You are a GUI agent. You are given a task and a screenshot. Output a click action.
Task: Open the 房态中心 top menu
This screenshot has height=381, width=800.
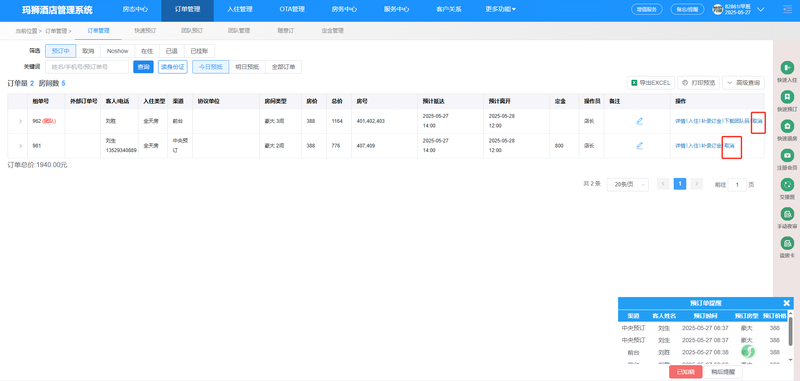click(x=135, y=10)
